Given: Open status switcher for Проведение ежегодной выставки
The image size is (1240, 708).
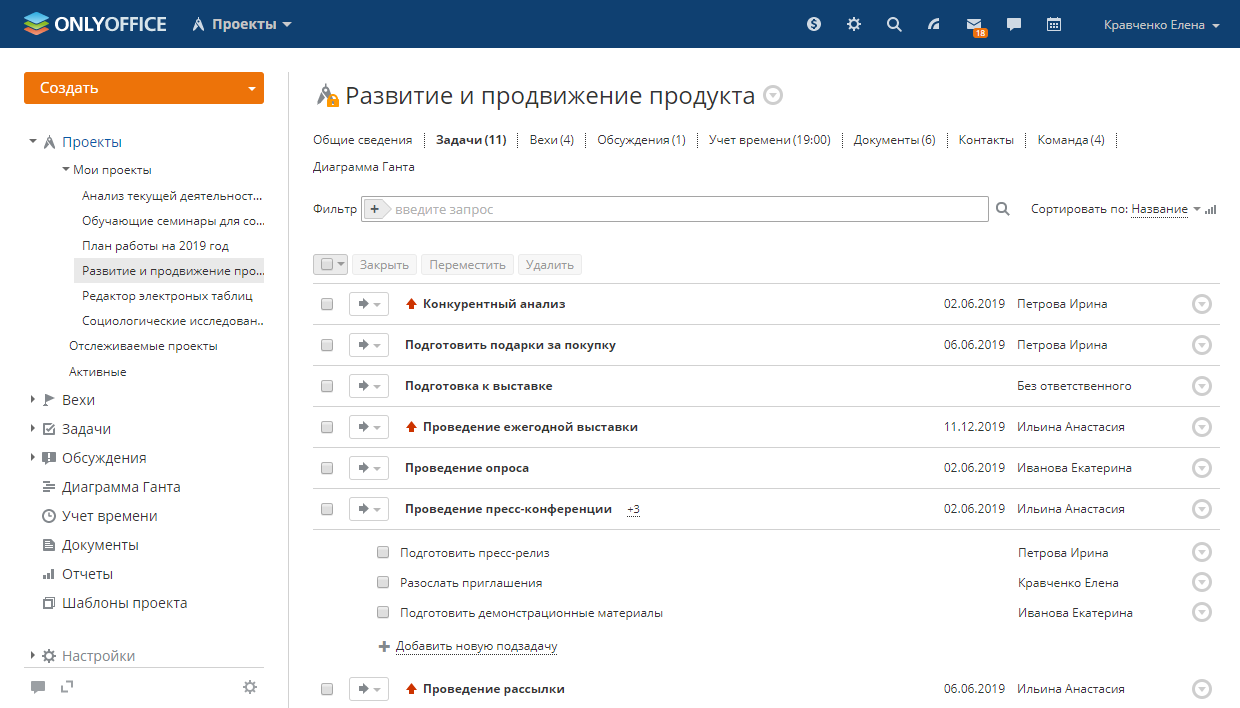Looking at the screenshot, I should pyautogui.click(x=368, y=427).
